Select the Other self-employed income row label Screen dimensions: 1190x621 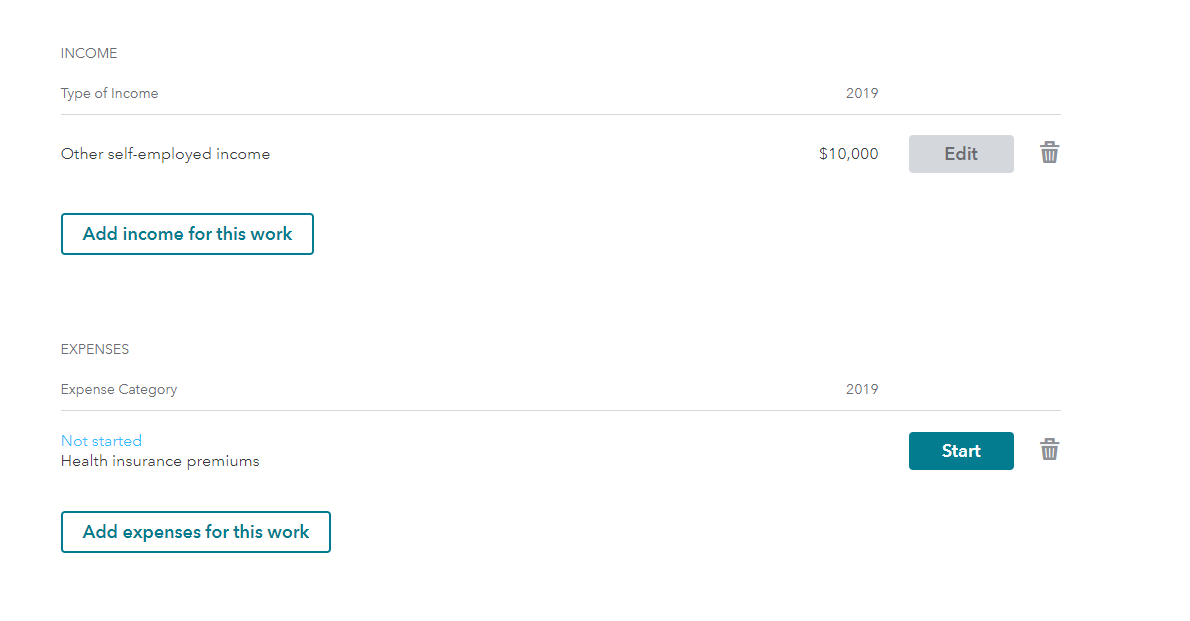165,154
